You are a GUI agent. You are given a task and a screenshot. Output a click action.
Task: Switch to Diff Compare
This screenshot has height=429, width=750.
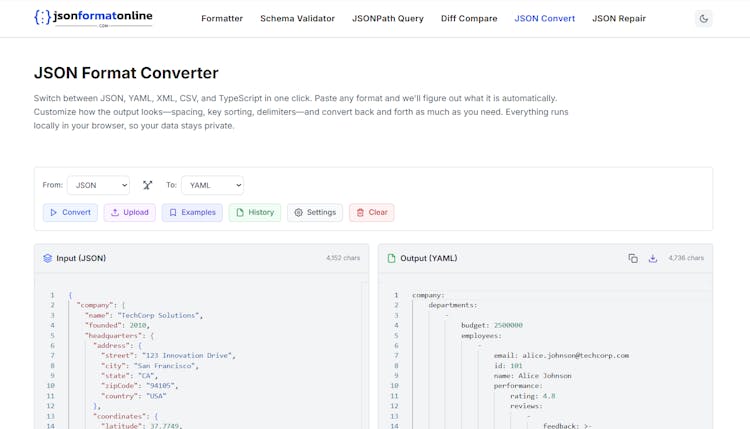pyautogui.click(x=469, y=19)
